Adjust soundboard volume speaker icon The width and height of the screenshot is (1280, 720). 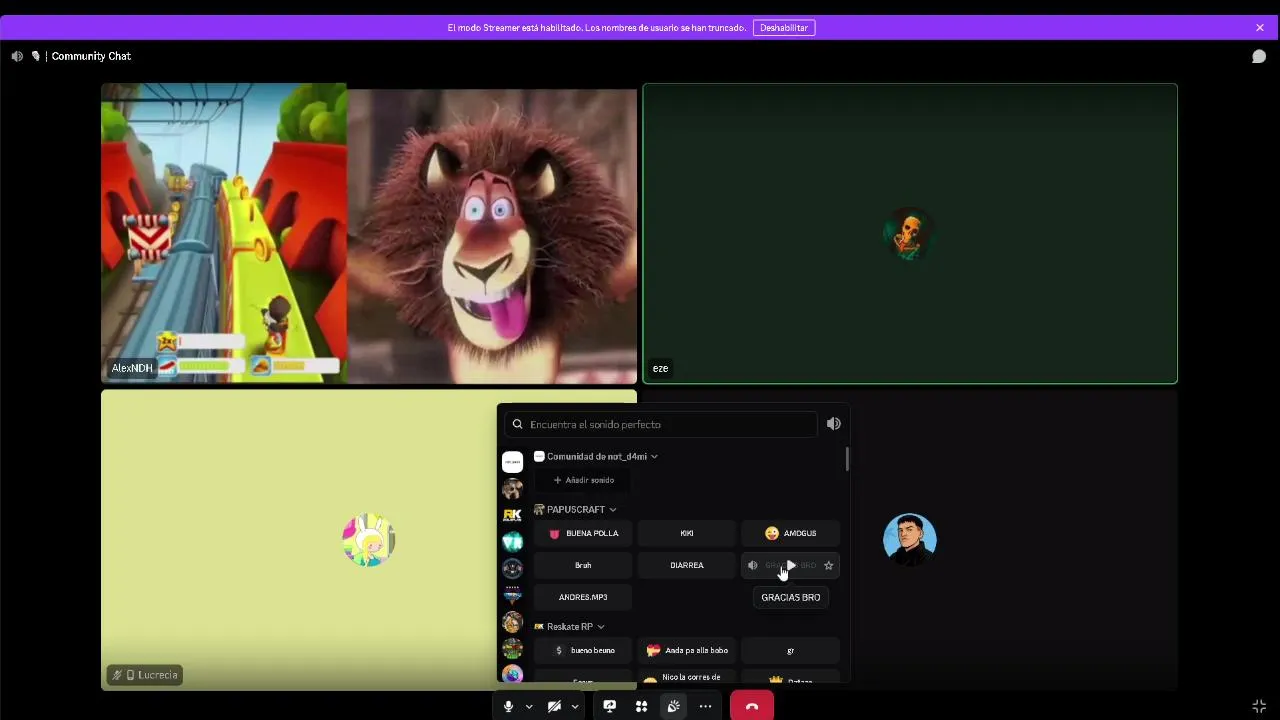[x=834, y=424]
